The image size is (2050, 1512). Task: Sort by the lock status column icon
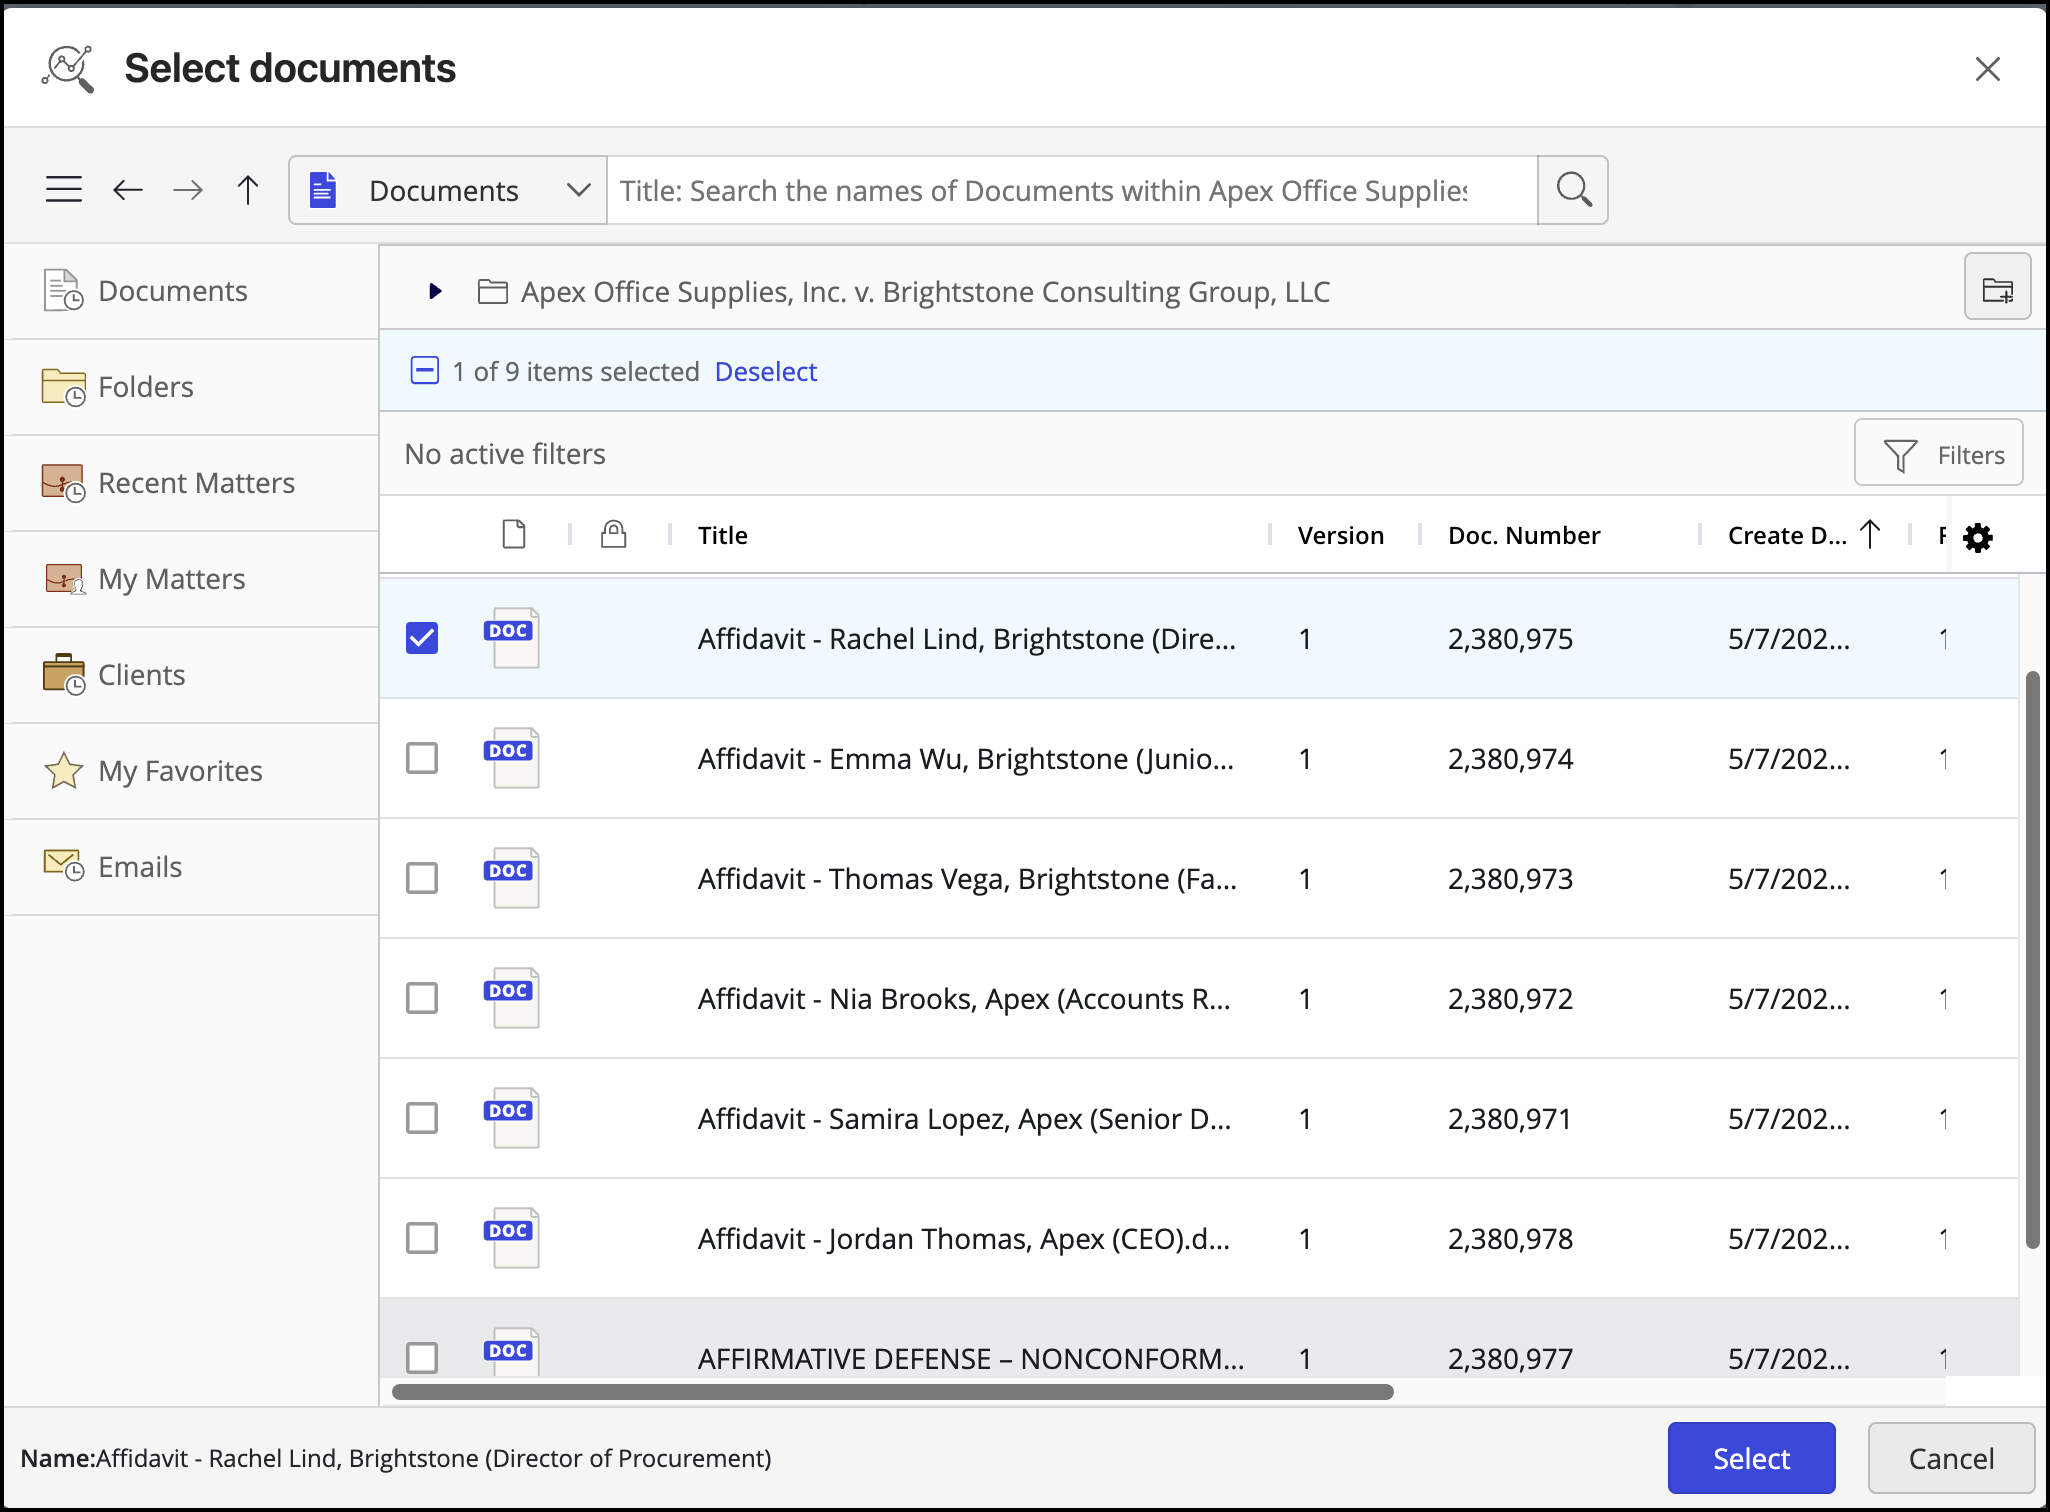613,535
